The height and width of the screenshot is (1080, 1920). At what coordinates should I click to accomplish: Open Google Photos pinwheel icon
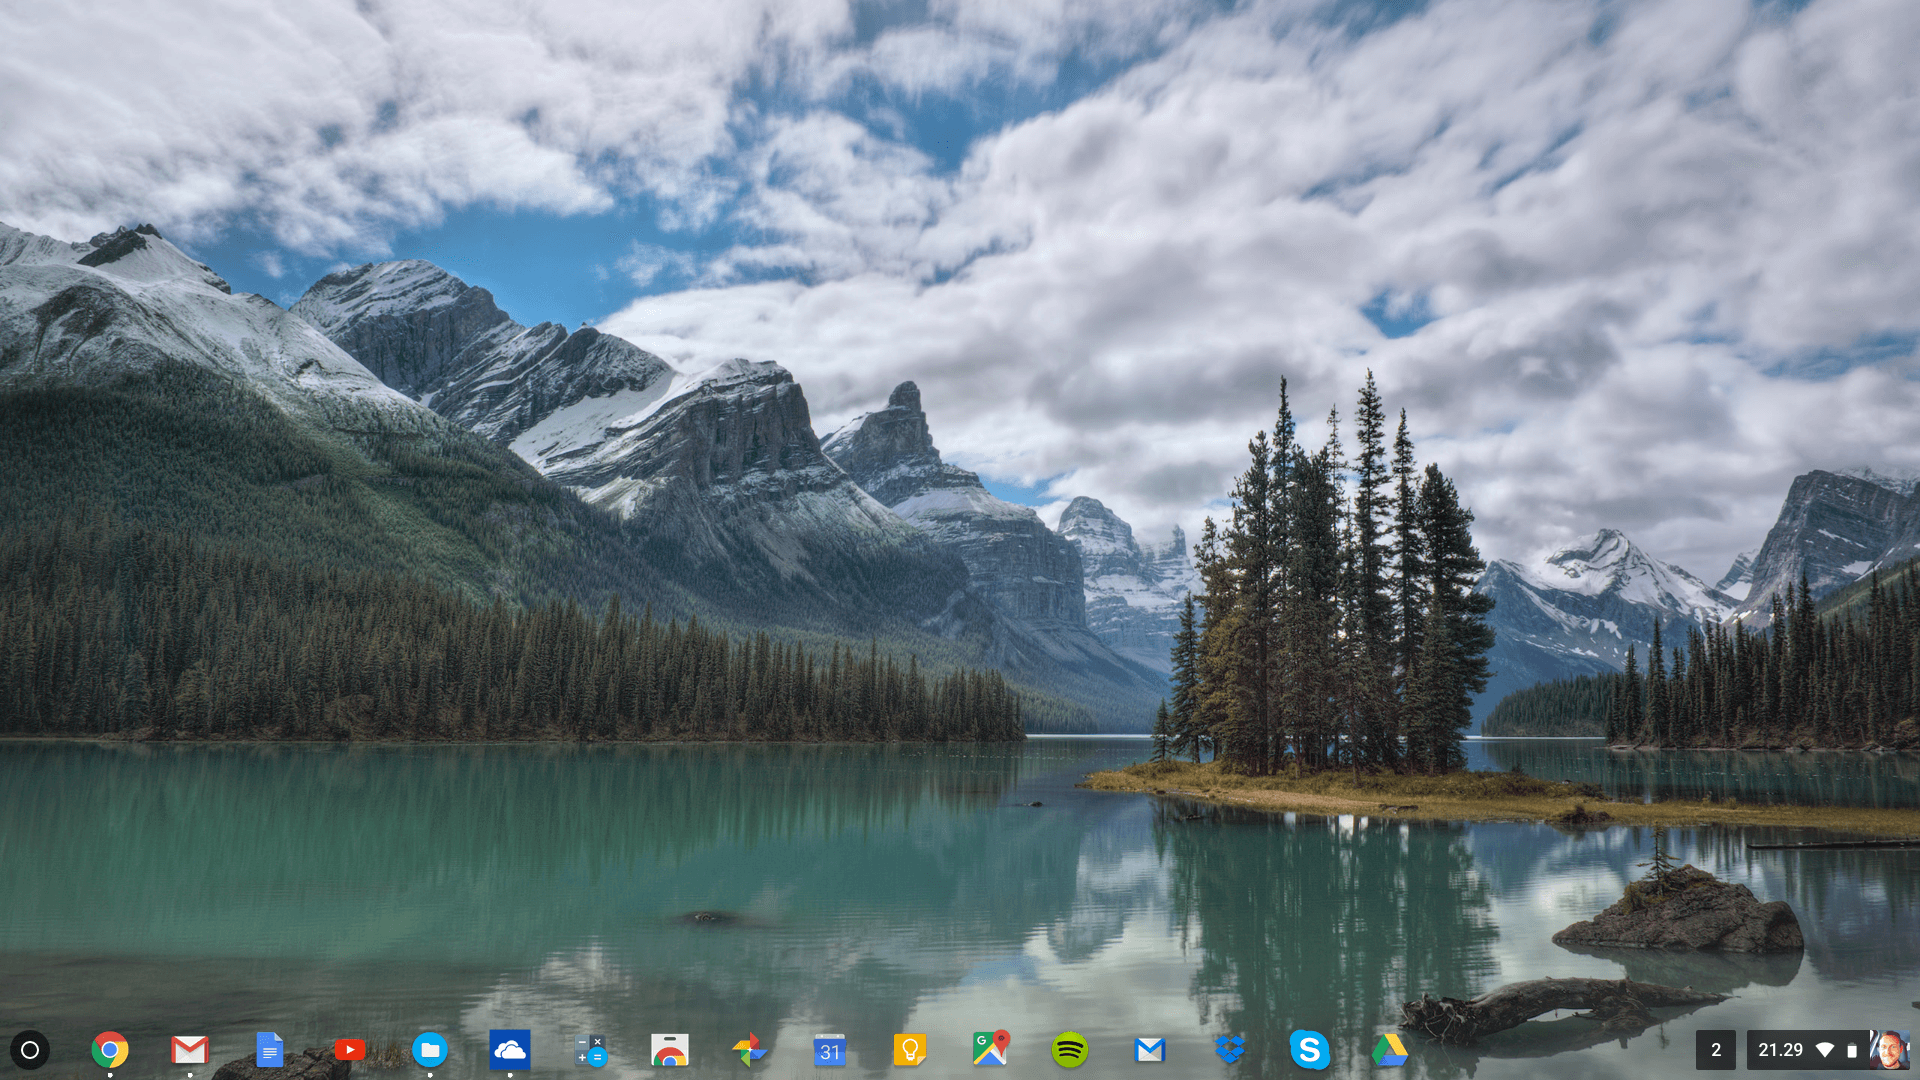[750, 1050]
